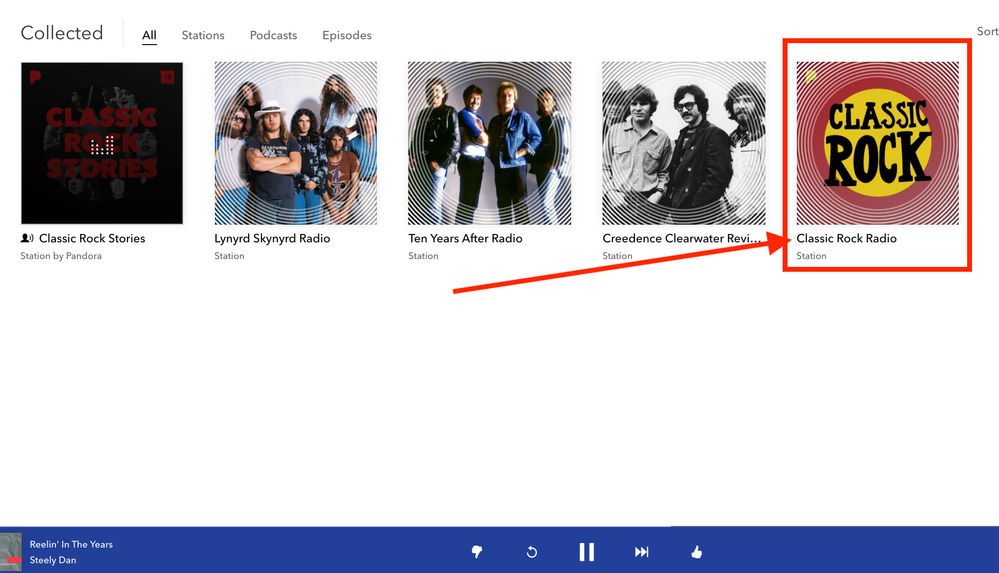Skip to the next track
This screenshot has height=573, width=999.
(x=642, y=552)
